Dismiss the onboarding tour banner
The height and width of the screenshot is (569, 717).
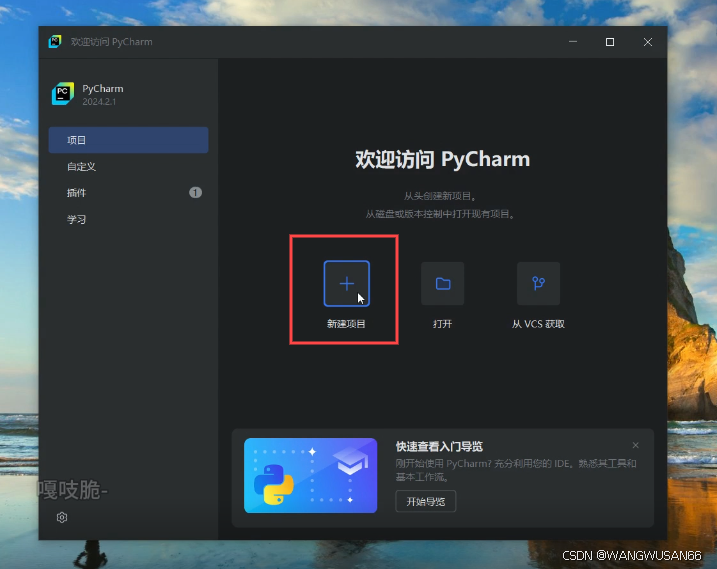(636, 445)
